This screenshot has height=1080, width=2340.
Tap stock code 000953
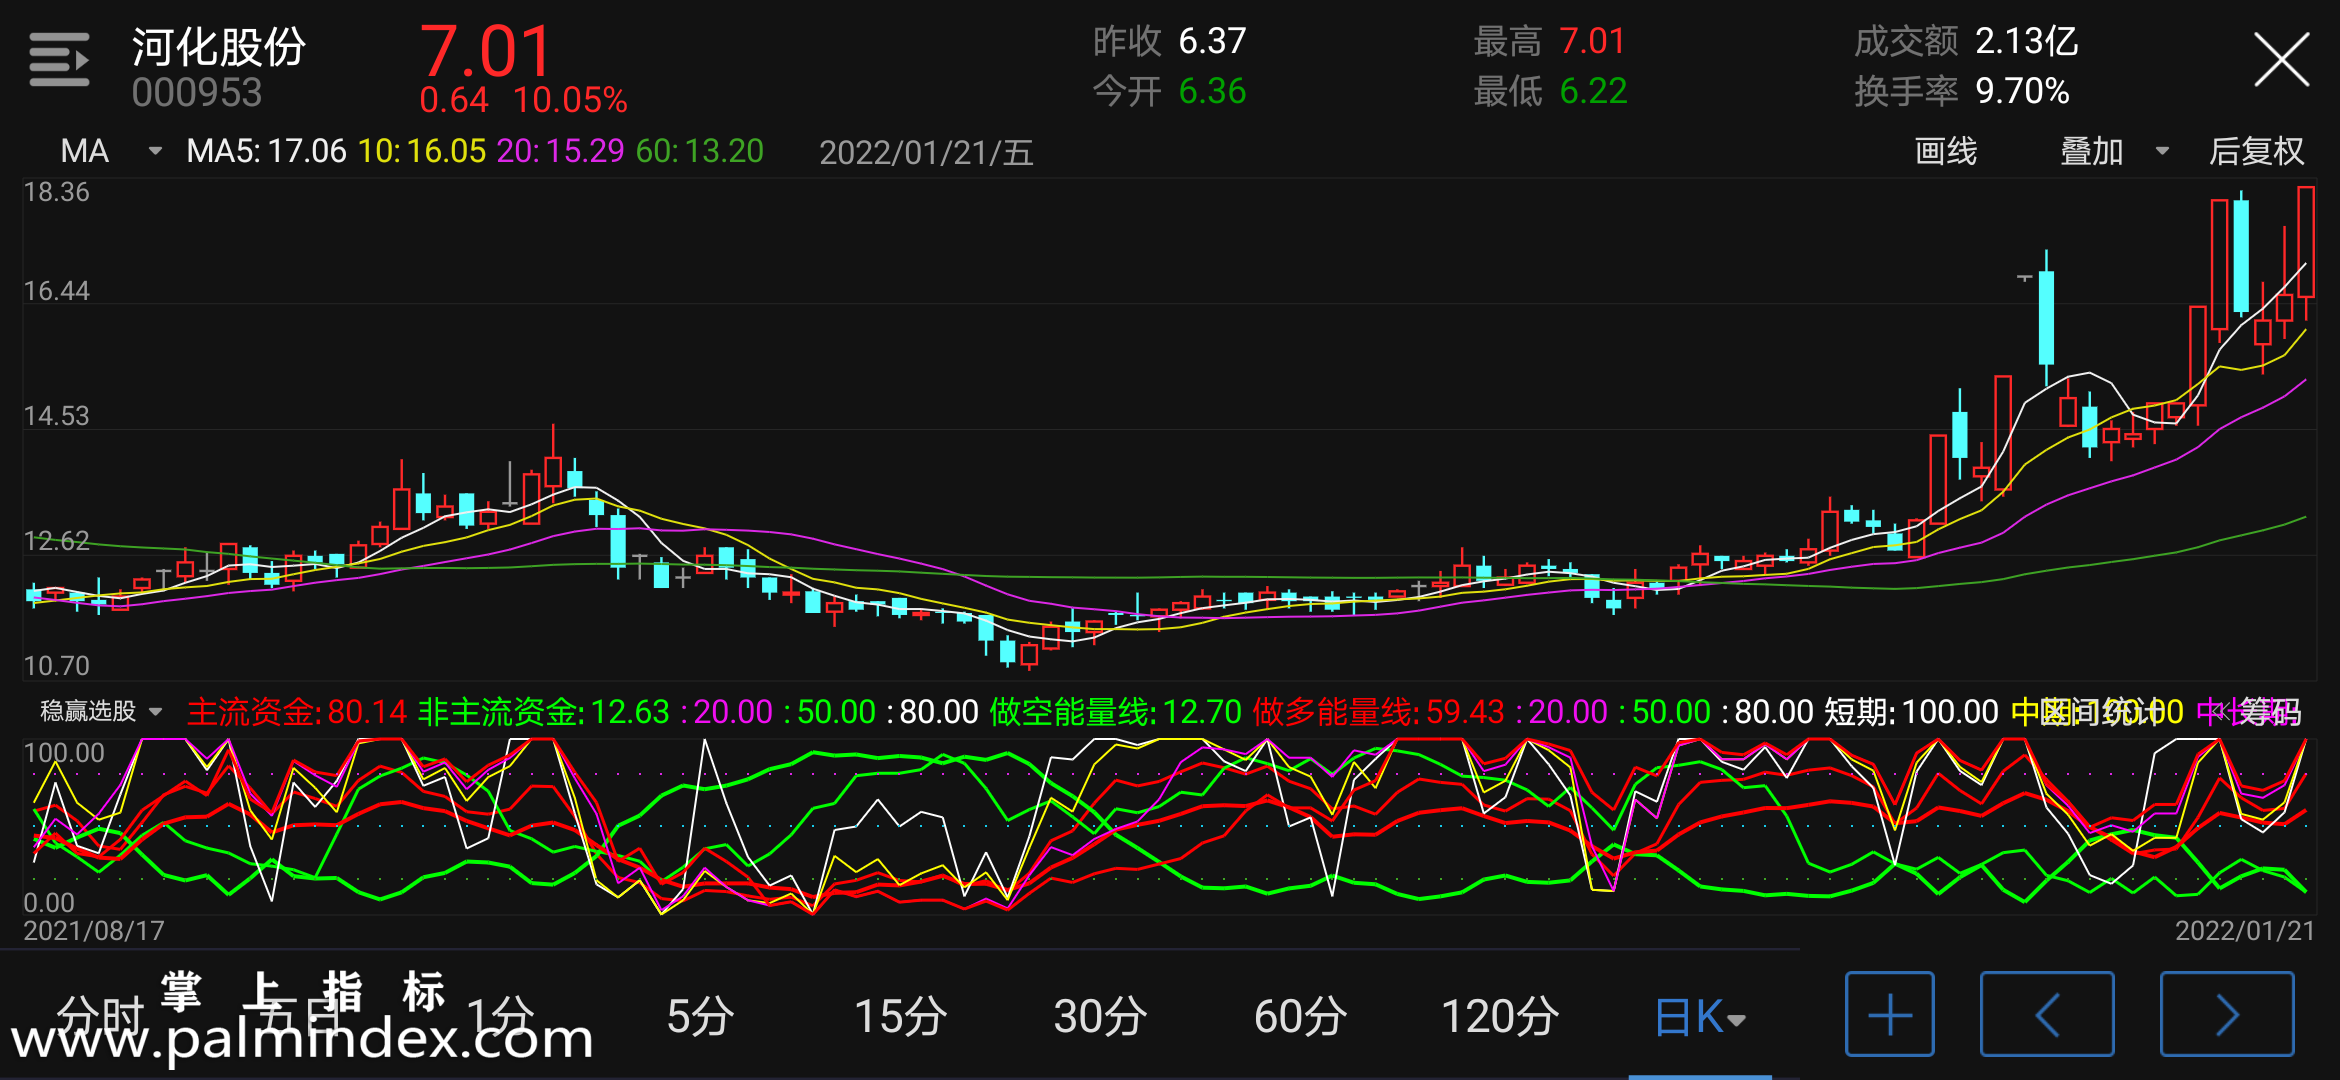tap(197, 93)
